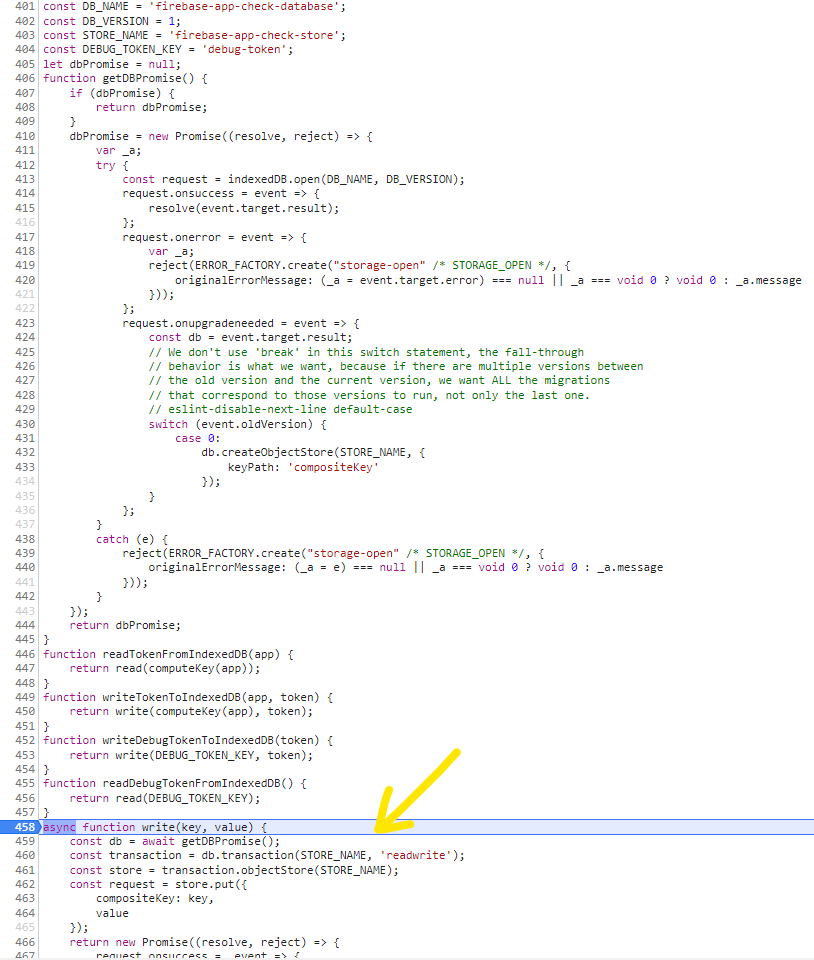The height and width of the screenshot is (960, 814).
Task: Click line number 460 in the gutter
Action: point(25,855)
